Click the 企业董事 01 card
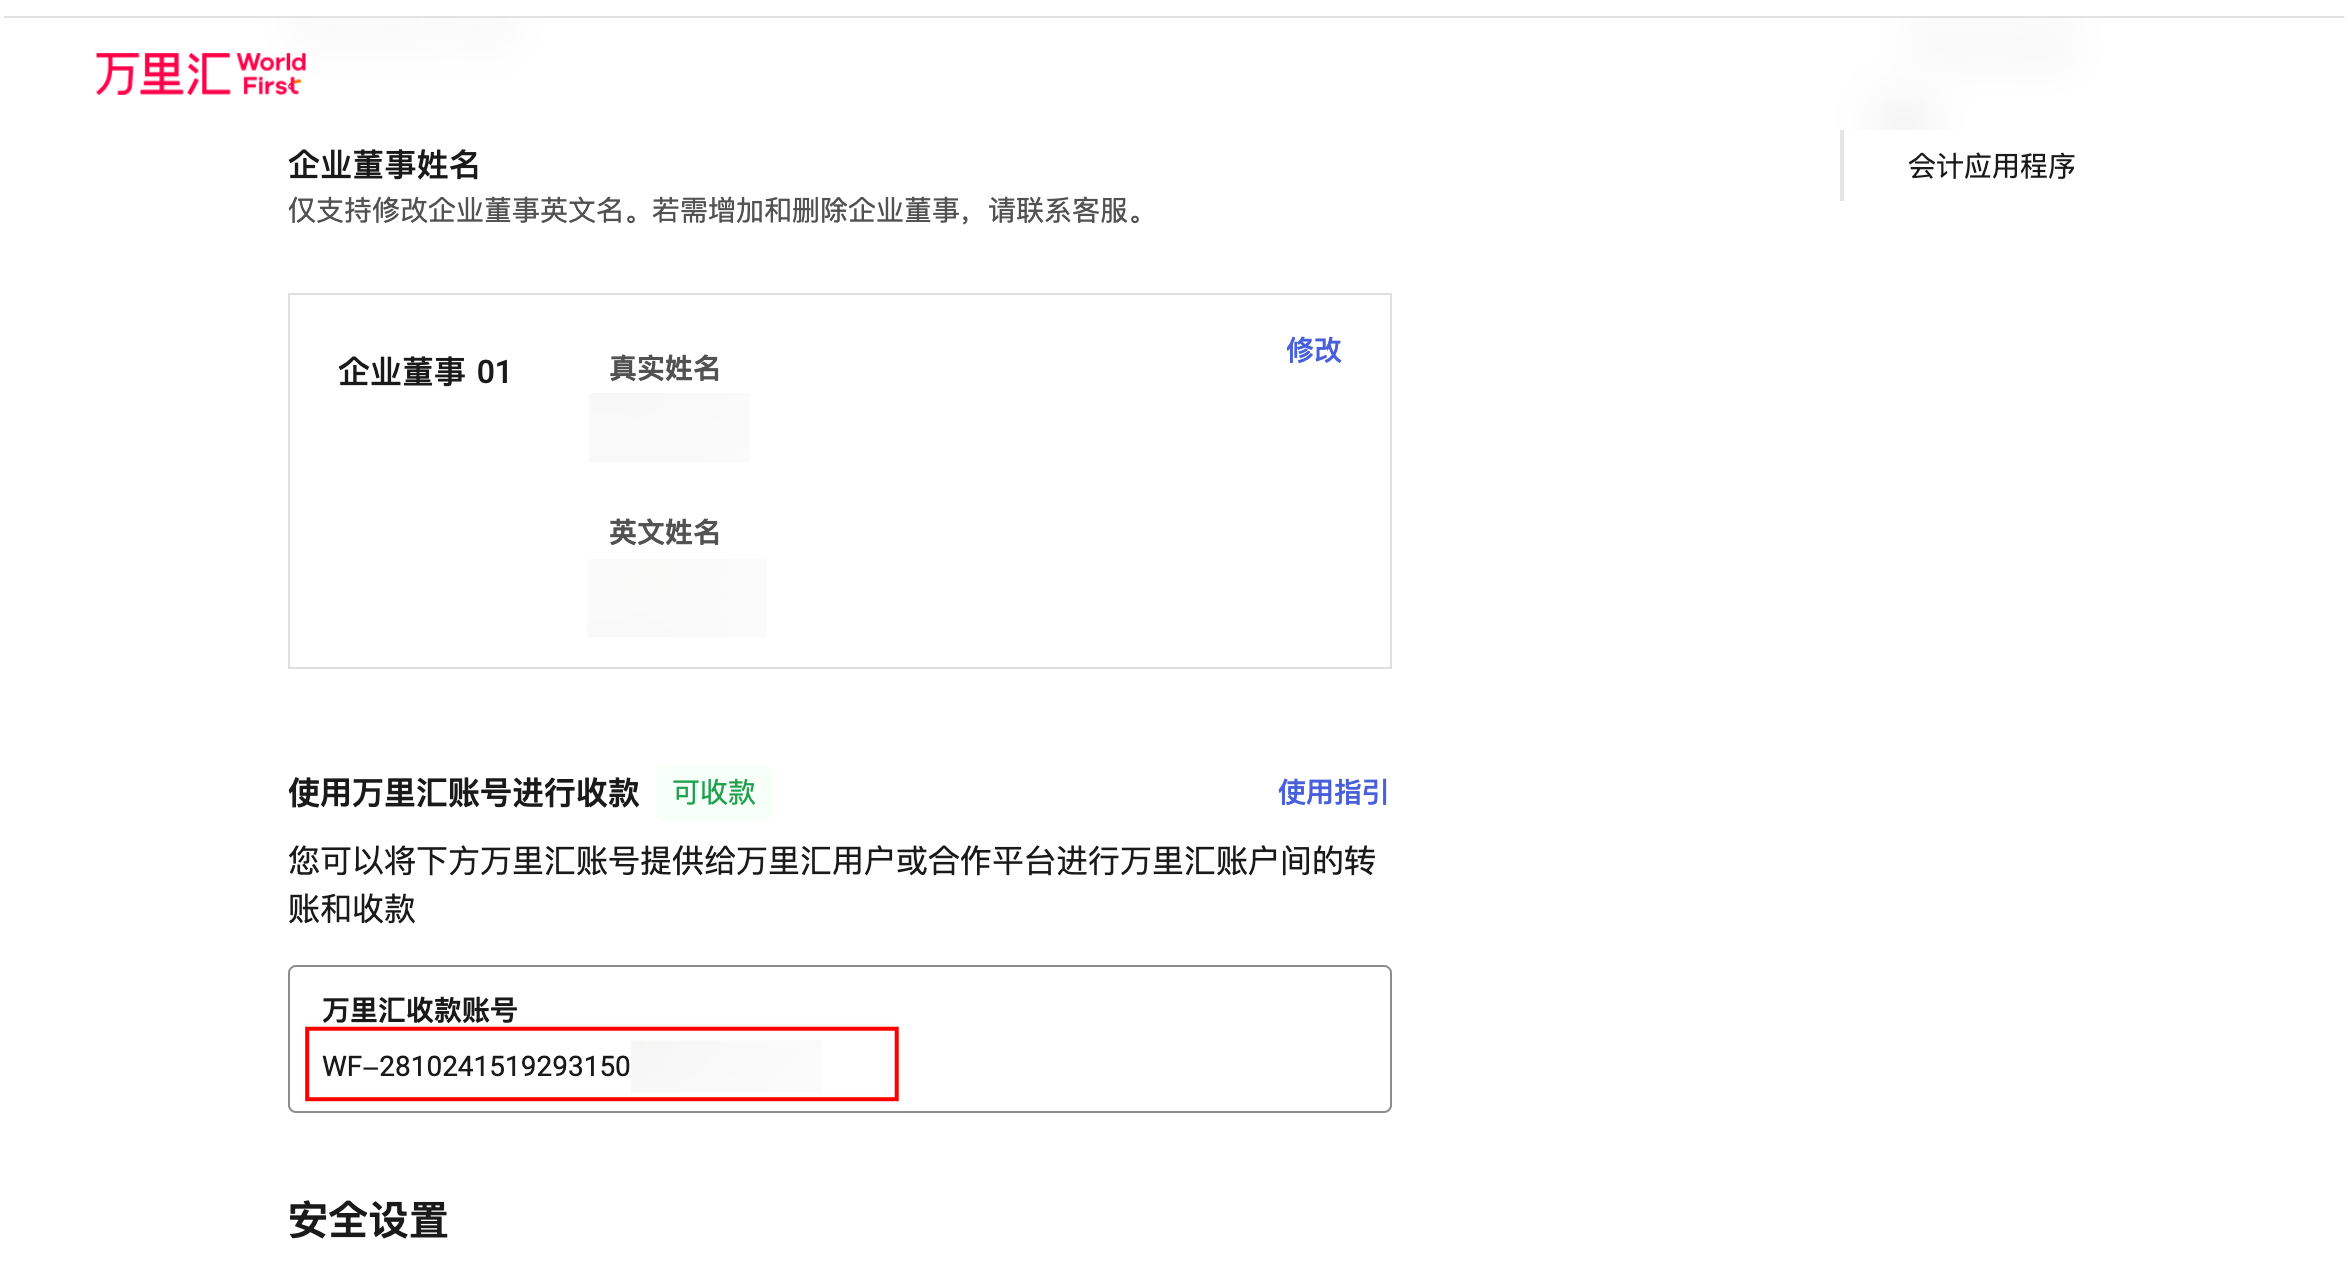 (424, 371)
